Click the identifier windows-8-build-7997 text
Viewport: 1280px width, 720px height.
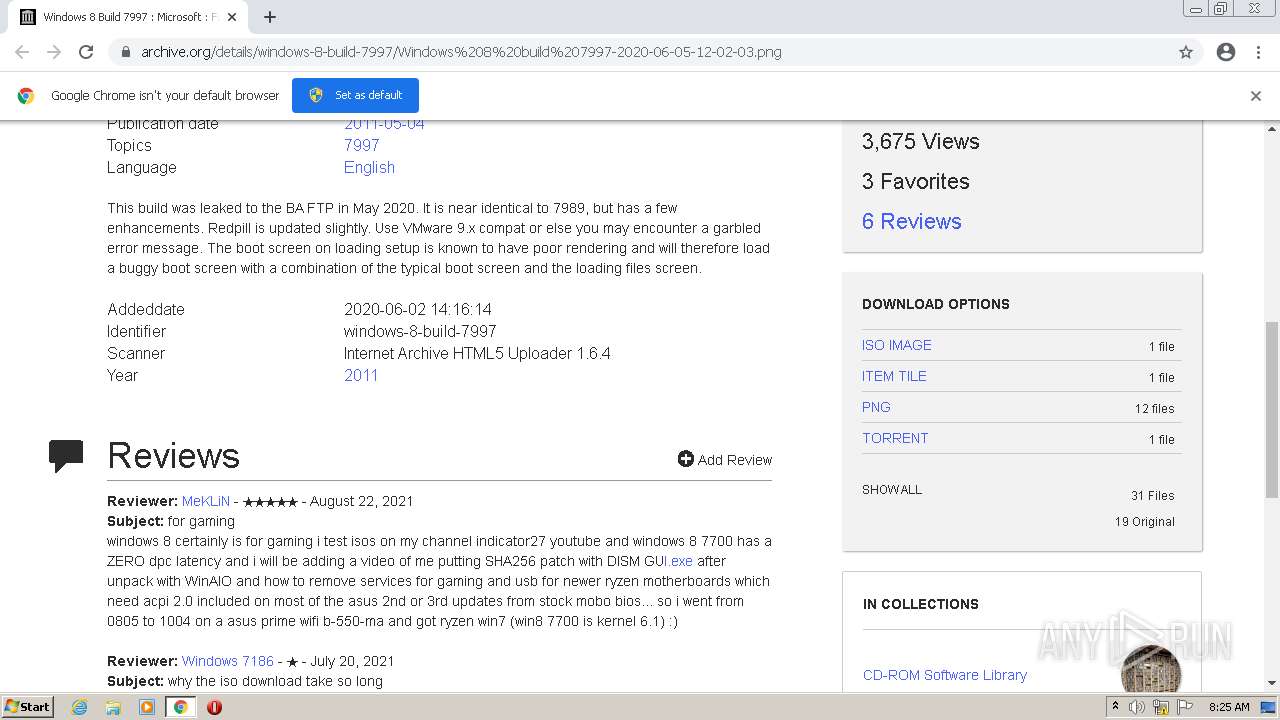pos(420,331)
